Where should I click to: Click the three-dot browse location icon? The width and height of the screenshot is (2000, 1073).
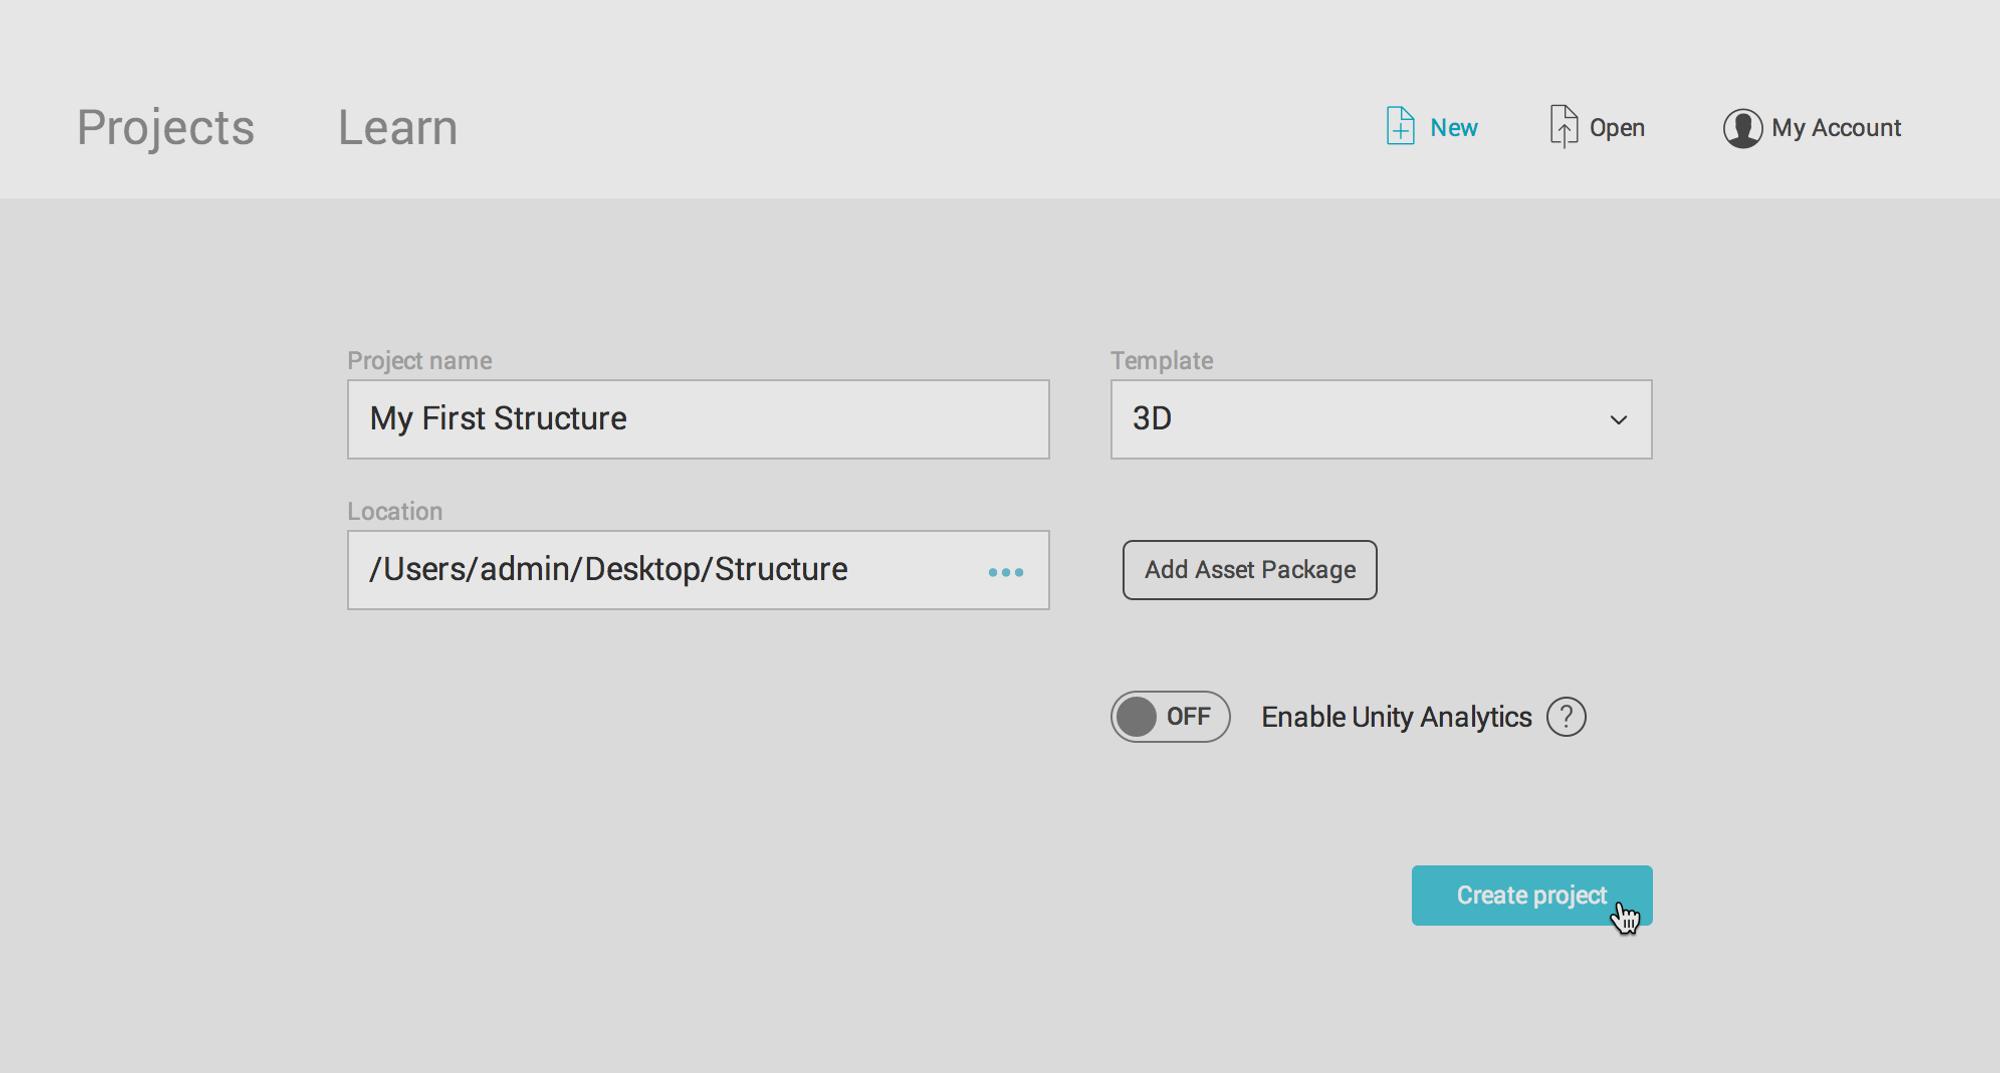(x=1005, y=572)
